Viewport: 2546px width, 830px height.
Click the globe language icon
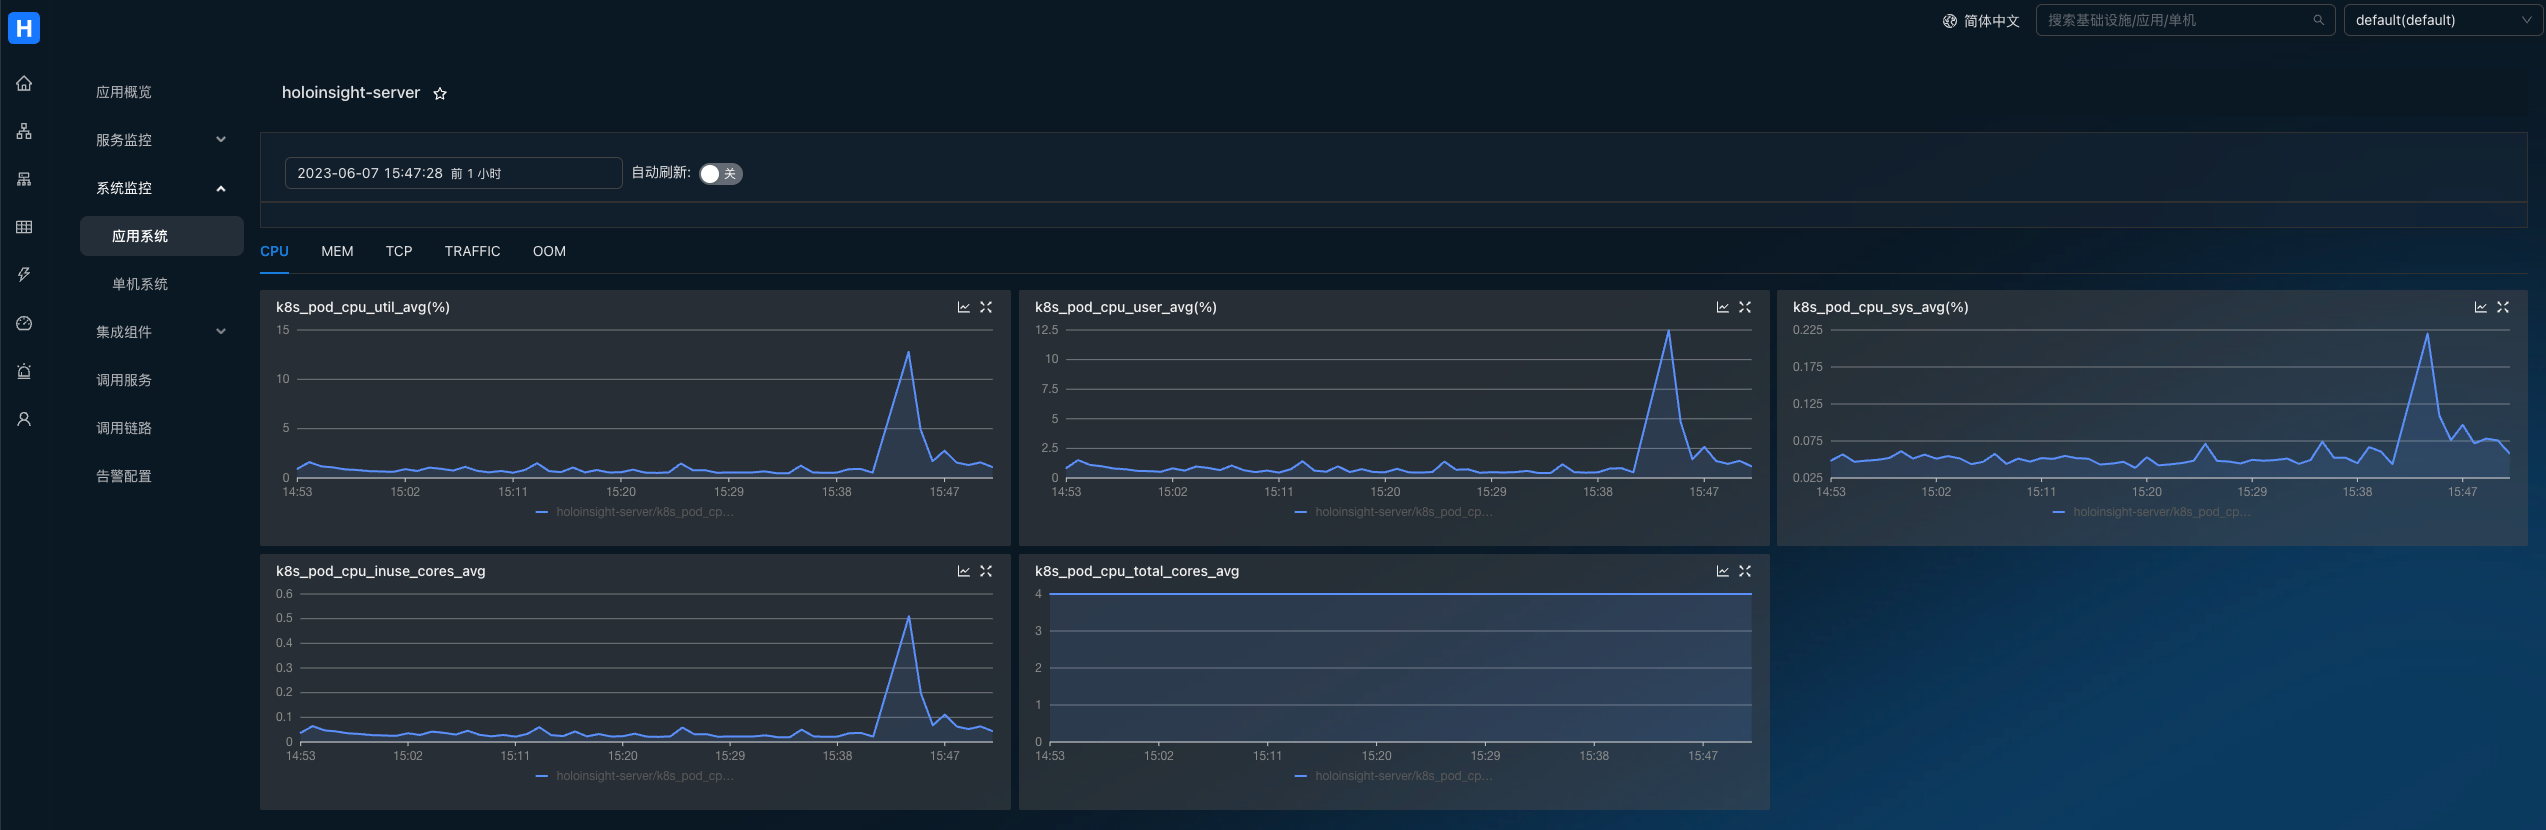click(x=1949, y=21)
